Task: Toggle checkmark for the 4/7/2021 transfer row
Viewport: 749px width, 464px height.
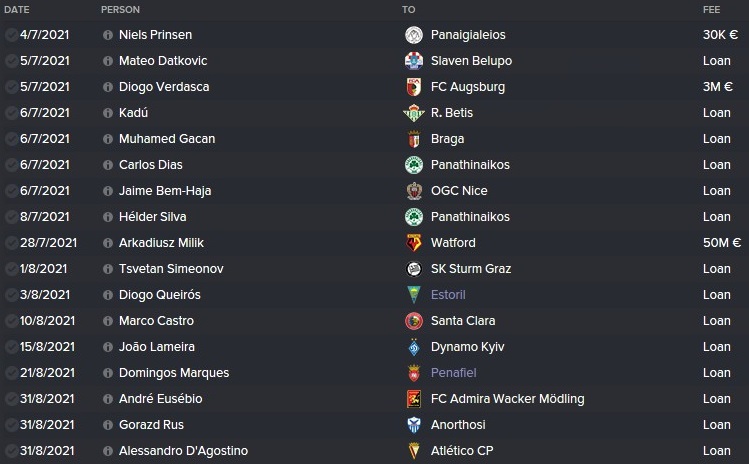Action: pyautogui.click(x=11, y=35)
